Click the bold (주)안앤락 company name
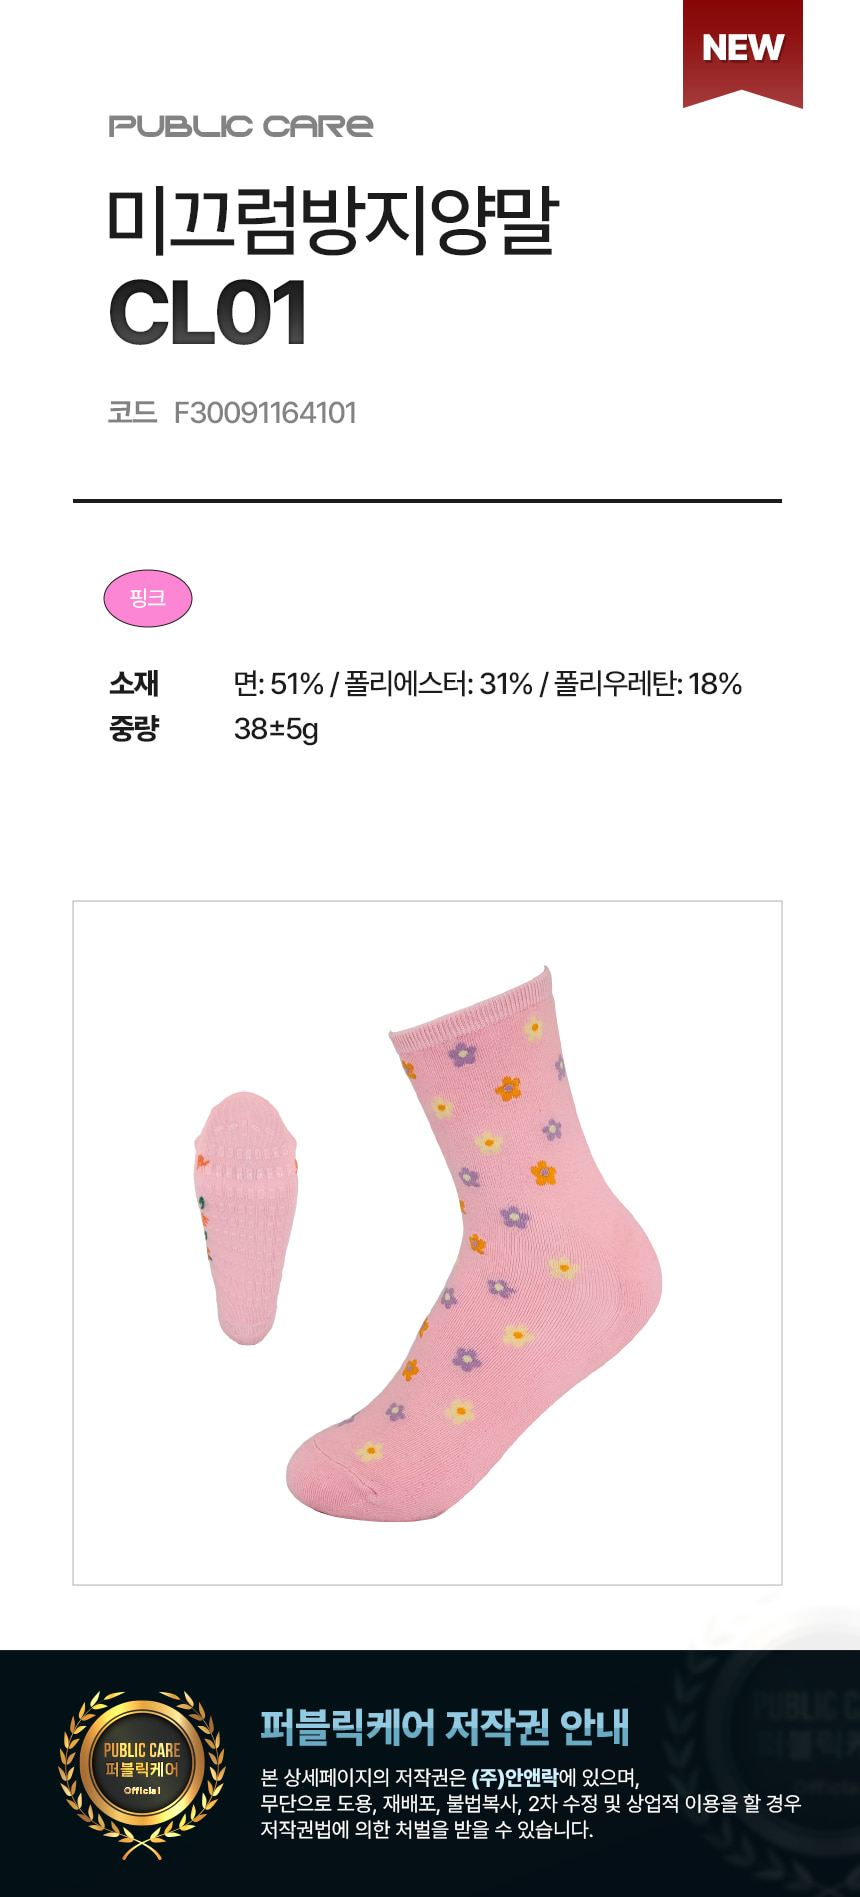The width and height of the screenshot is (860, 1897). click(515, 1777)
